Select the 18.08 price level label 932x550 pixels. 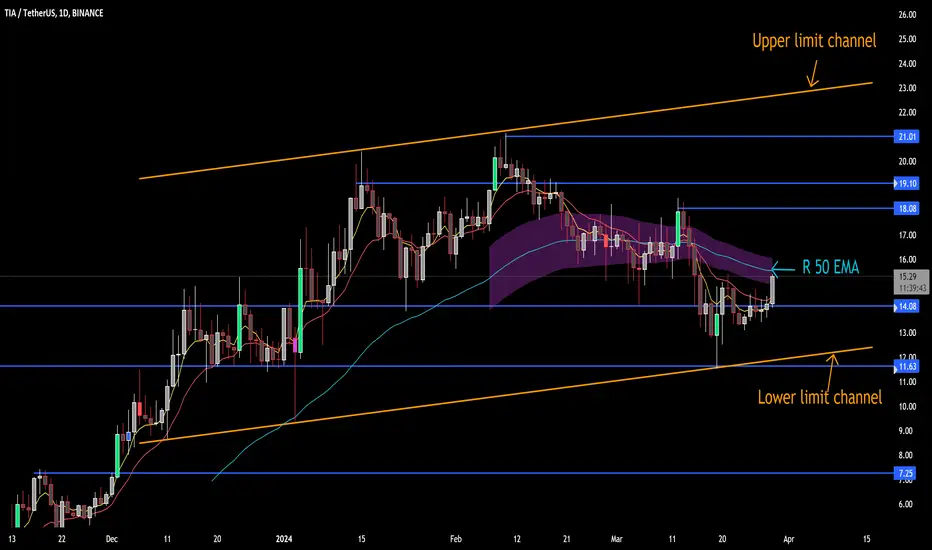(906, 208)
